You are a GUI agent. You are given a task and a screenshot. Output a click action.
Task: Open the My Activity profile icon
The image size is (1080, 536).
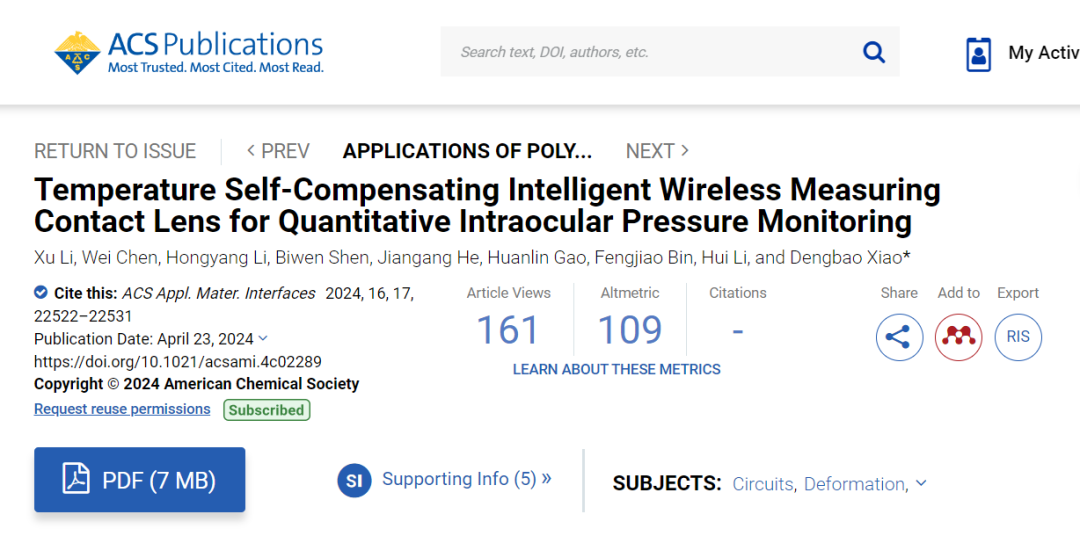pos(978,54)
